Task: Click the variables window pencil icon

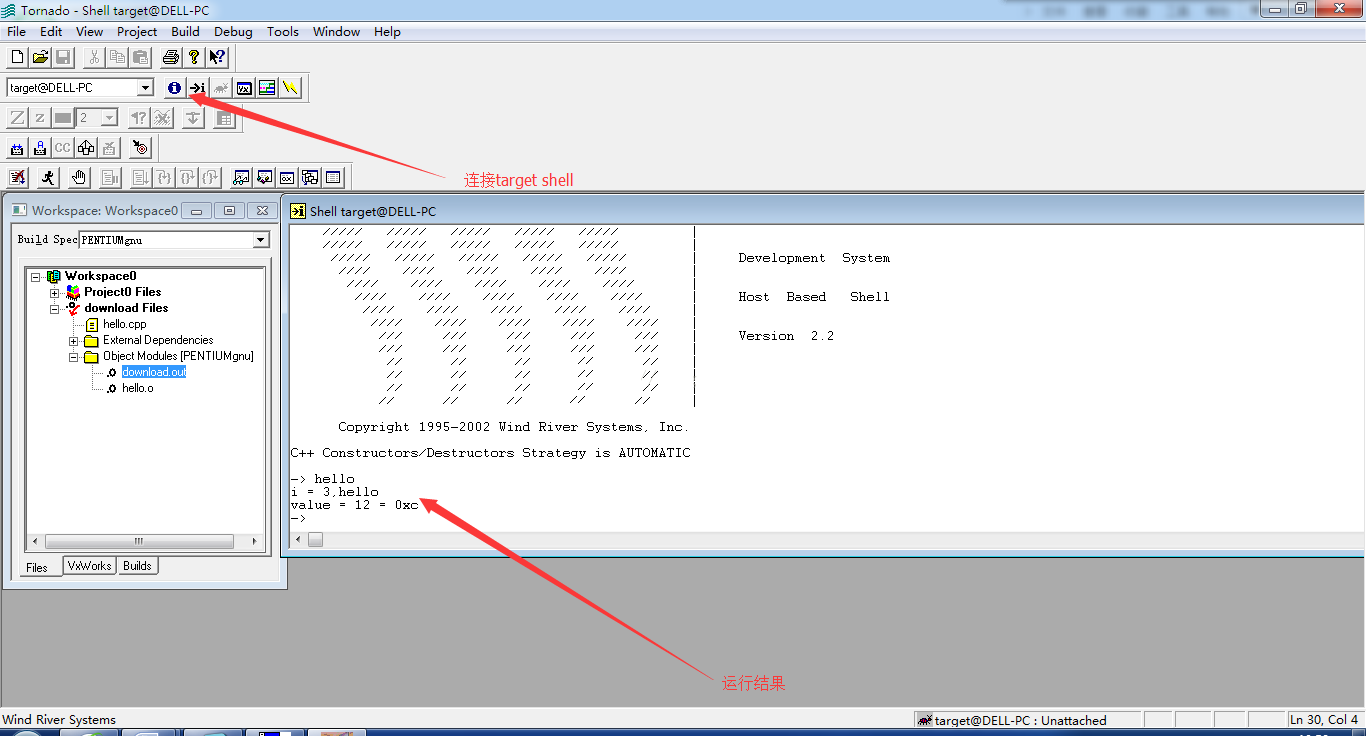Action: [x=264, y=178]
